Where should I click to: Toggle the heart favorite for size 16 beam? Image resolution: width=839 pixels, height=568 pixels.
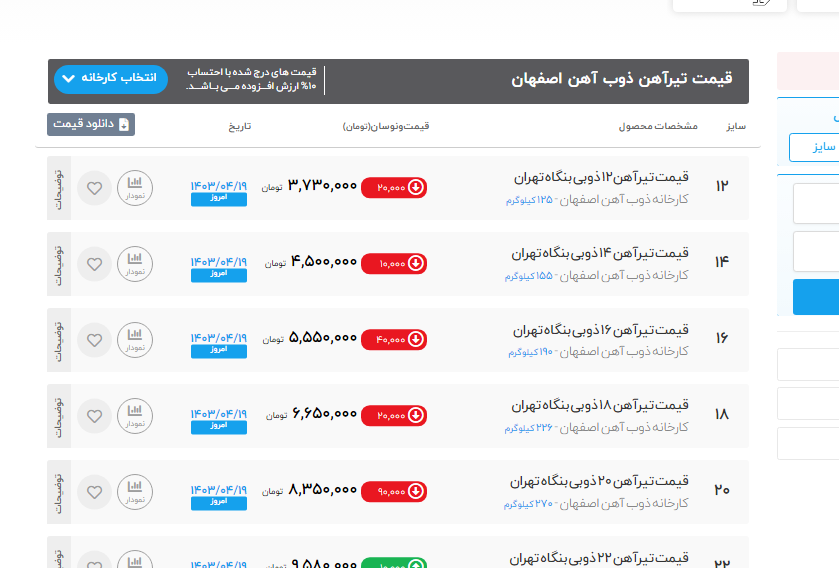95,340
